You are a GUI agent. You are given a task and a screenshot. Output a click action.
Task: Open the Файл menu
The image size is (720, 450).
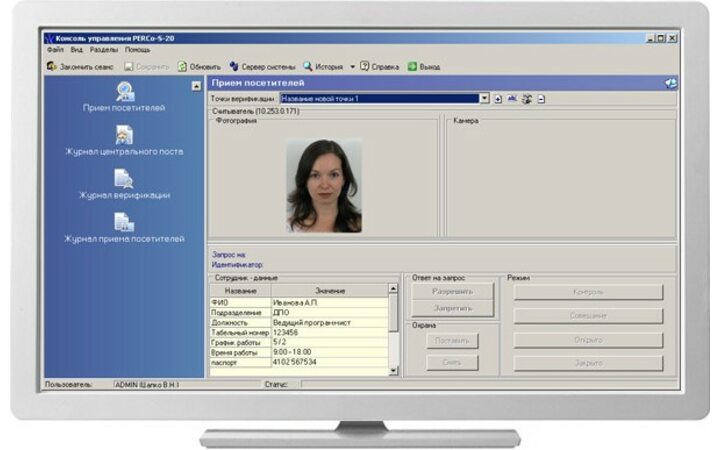(54, 49)
